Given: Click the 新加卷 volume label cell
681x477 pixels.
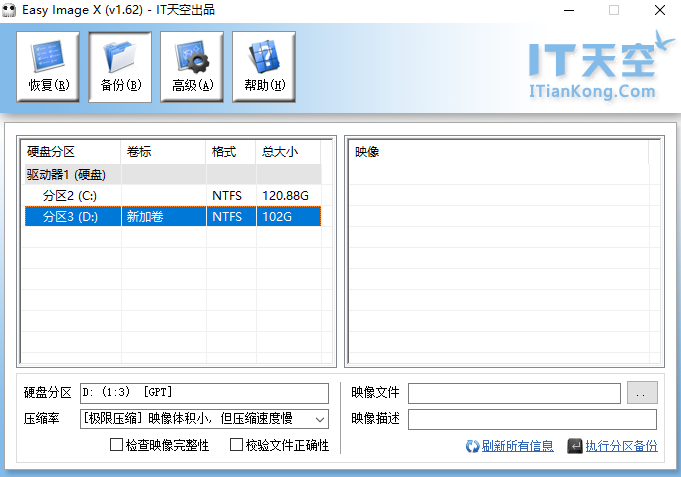Looking at the screenshot, I should 164,216.
